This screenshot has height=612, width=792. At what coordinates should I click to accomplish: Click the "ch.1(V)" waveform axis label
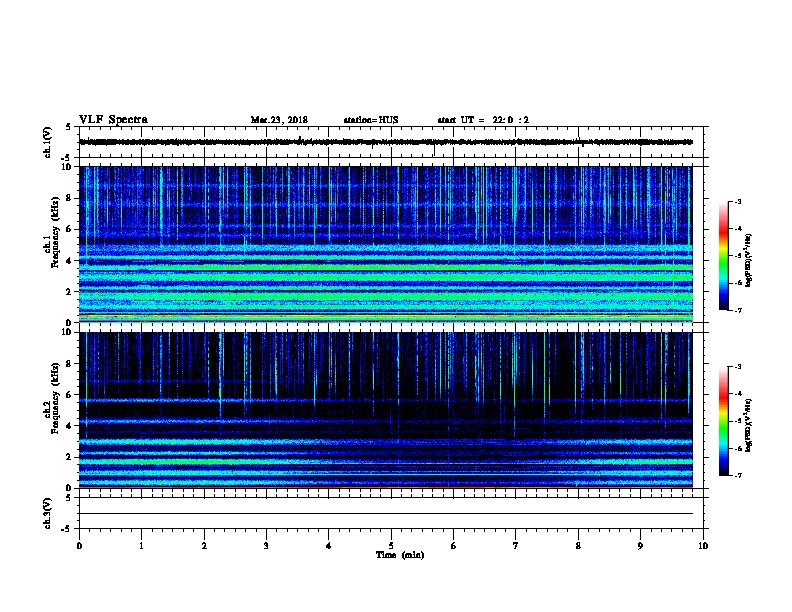pyautogui.click(x=48, y=142)
